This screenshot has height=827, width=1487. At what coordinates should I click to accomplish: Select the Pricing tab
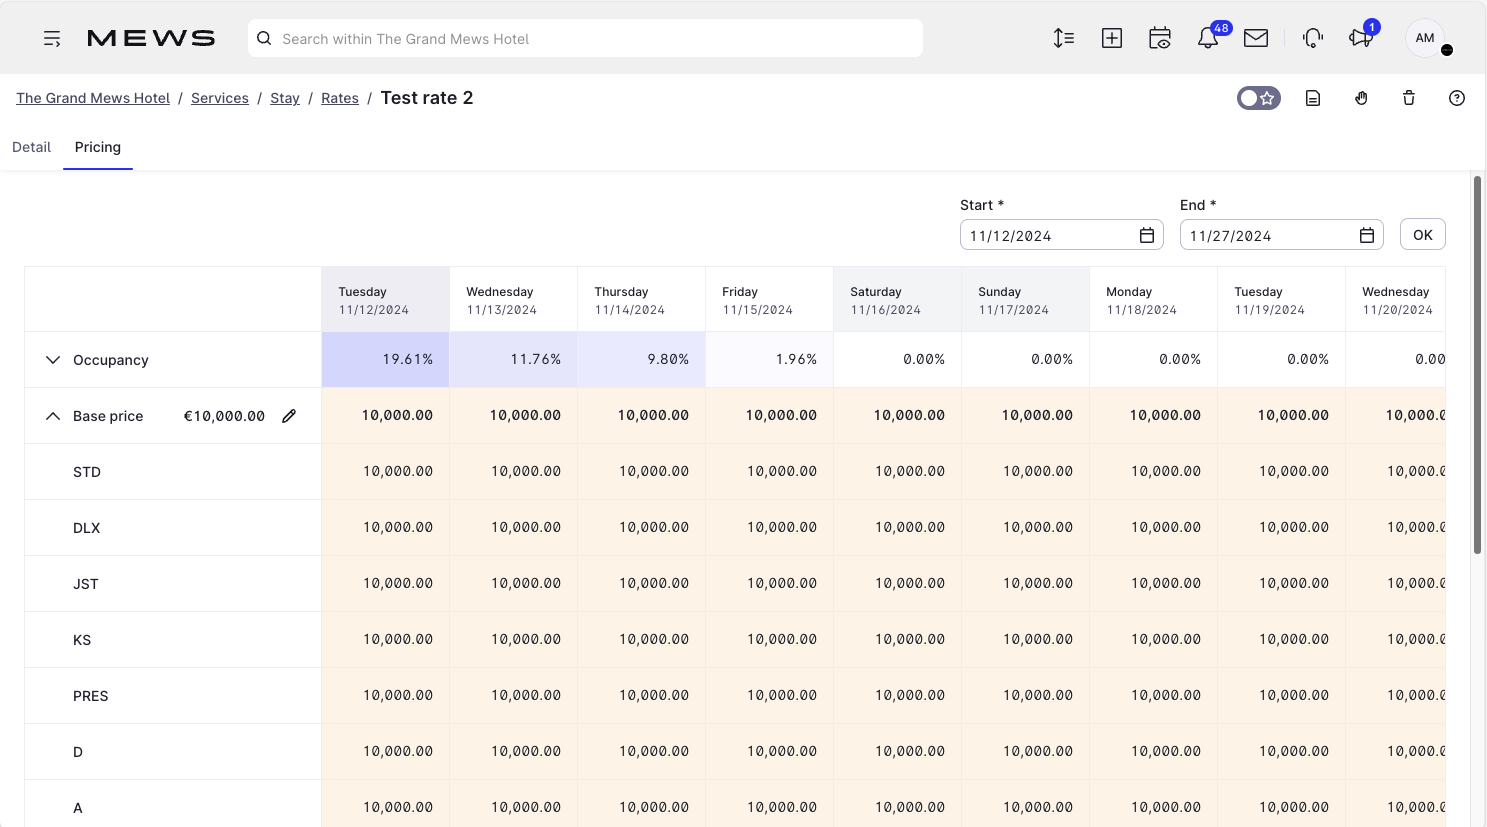point(97,147)
